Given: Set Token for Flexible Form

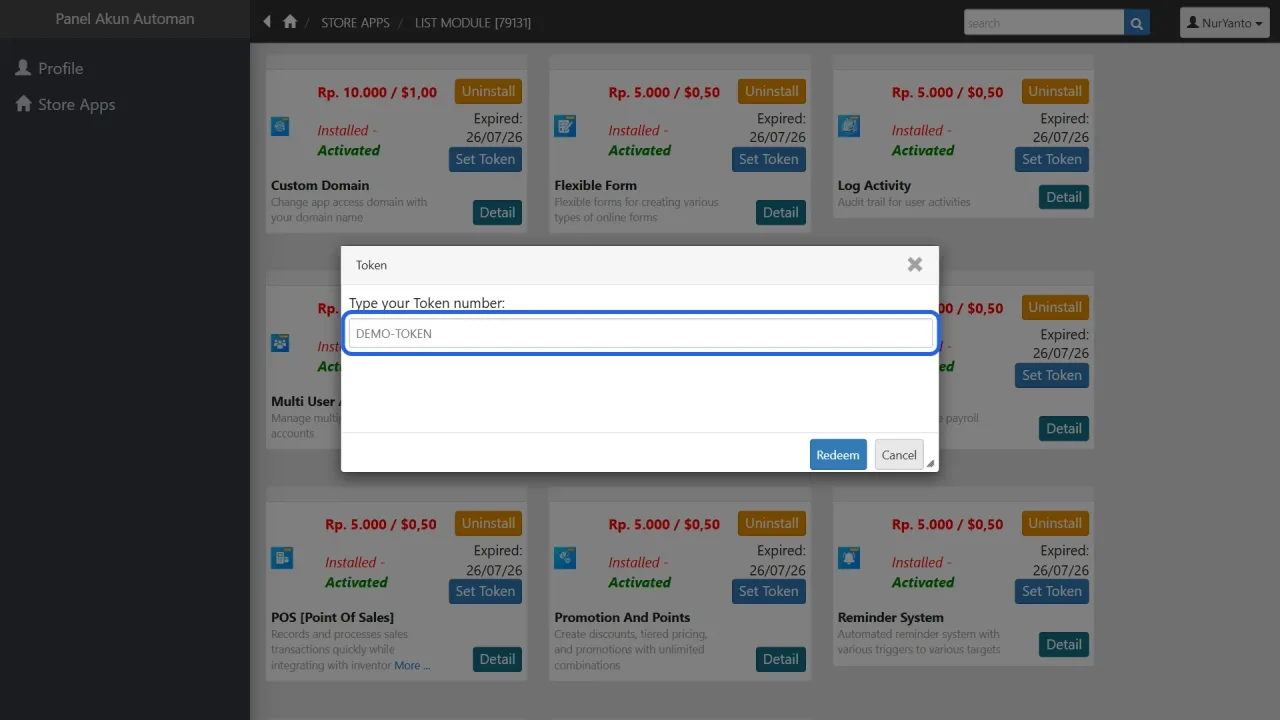Looking at the screenshot, I should point(769,159).
